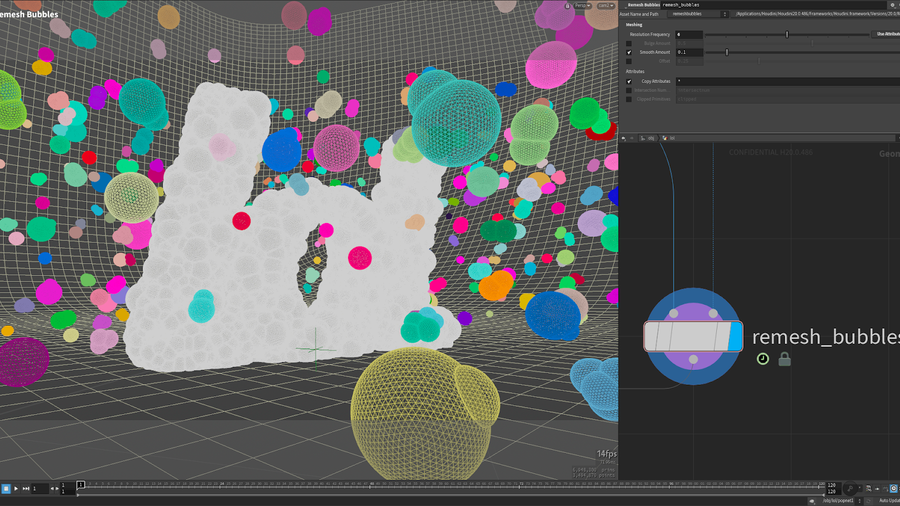Toggle the blue display flag on remesh_bubbles node
The image size is (900, 506).
735,336
